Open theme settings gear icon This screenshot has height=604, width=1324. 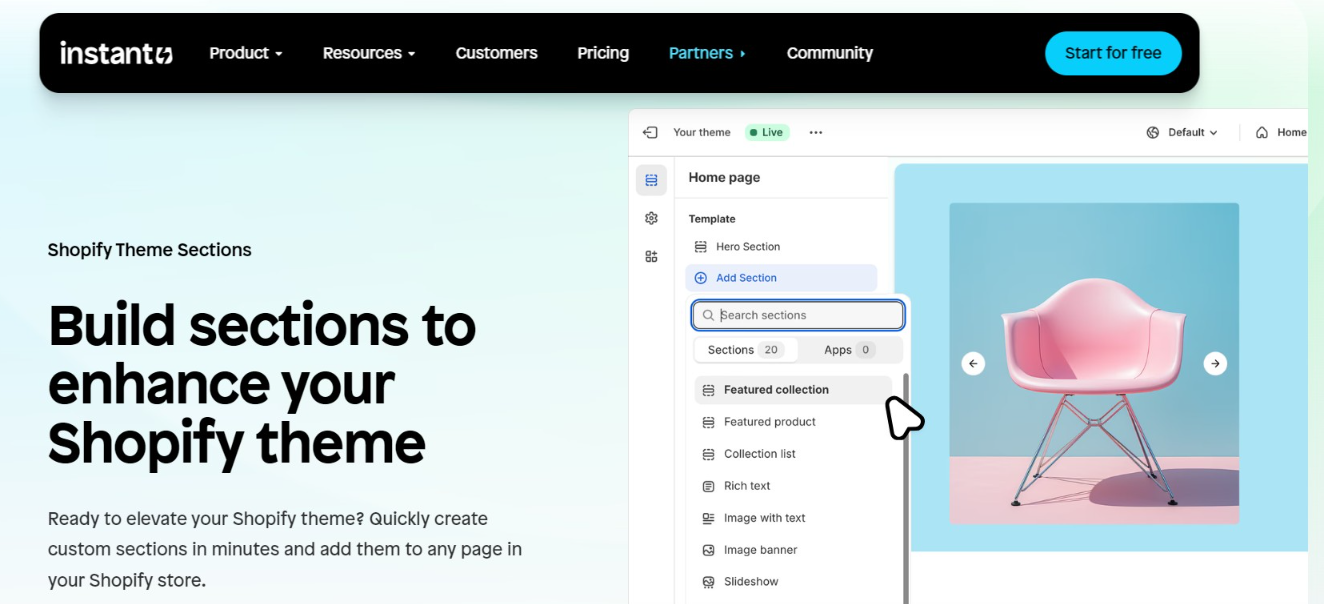(651, 218)
